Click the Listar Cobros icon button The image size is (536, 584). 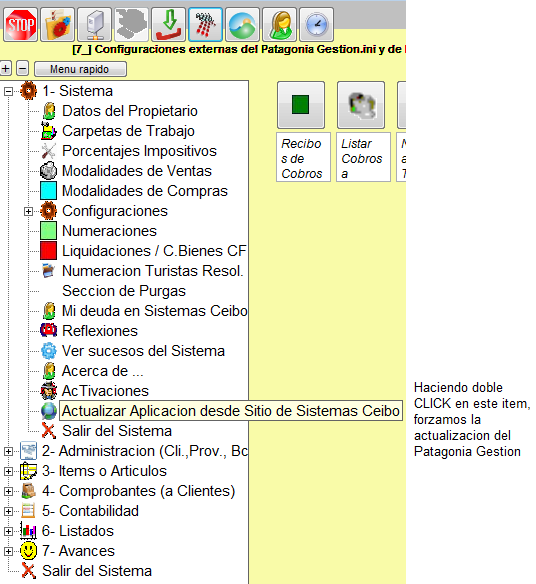361,105
